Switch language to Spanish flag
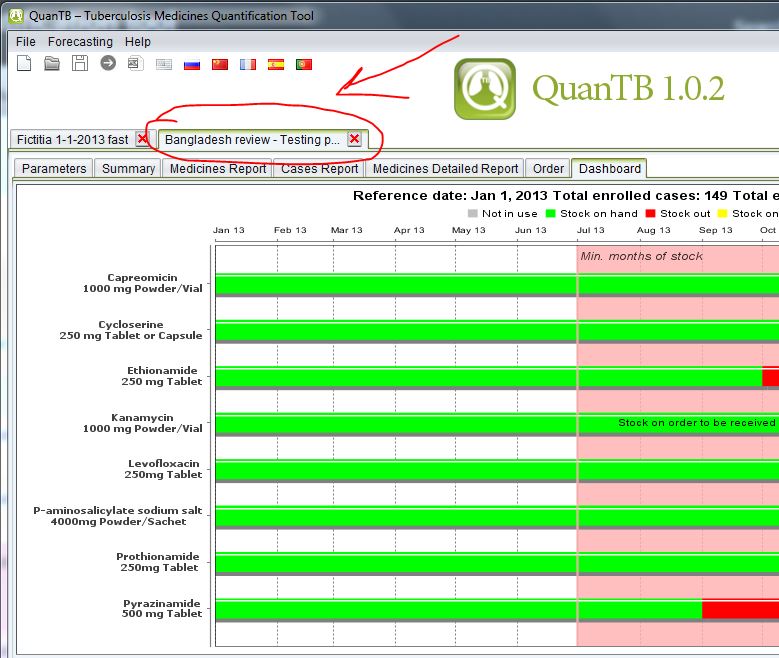779x658 pixels. point(276,64)
